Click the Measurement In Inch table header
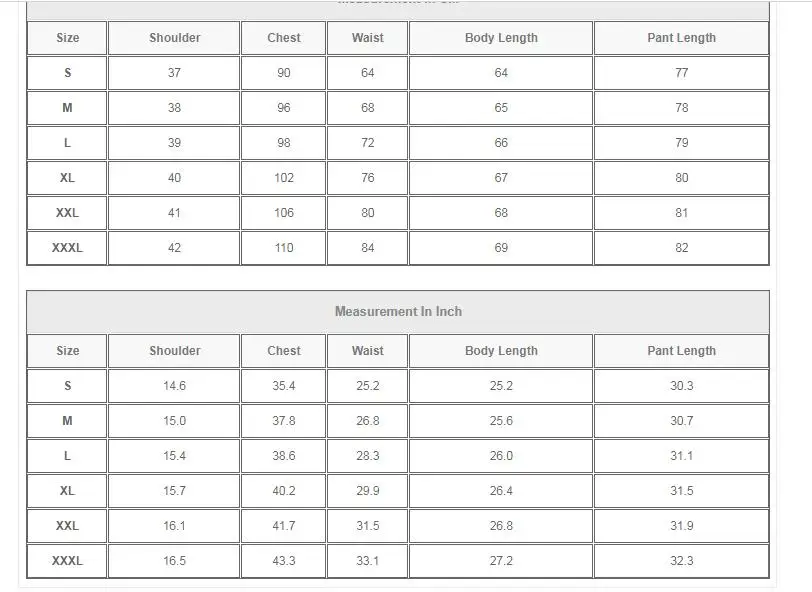The height and width of the screenshot is (592, 812). pyautogui.click(x=398, y=311)
